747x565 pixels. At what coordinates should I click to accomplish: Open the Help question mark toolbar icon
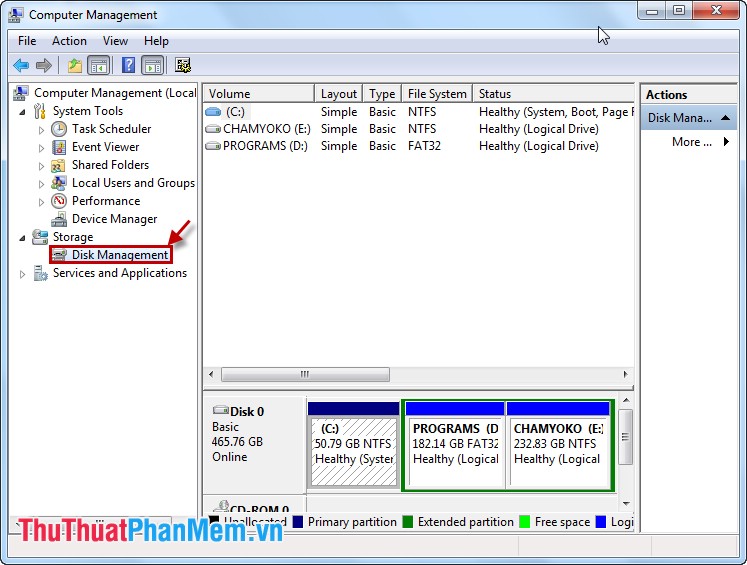(x=129, y=65)
